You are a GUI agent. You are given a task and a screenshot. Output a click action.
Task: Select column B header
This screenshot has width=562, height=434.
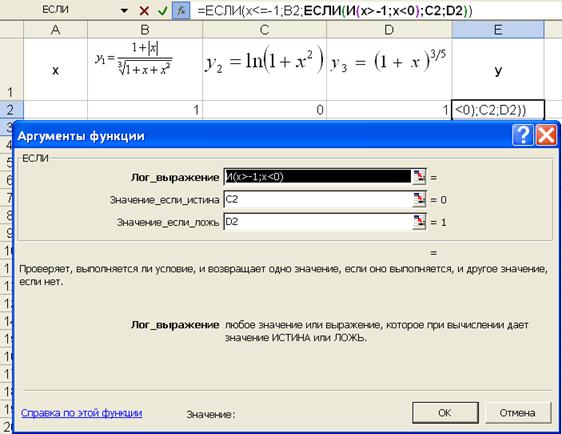point(145,30)
